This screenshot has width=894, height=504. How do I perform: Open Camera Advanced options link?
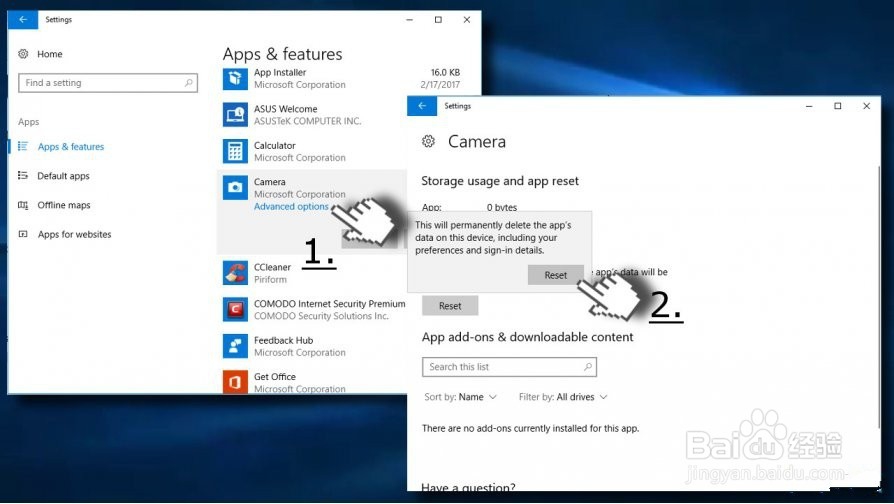click(291, 206)
